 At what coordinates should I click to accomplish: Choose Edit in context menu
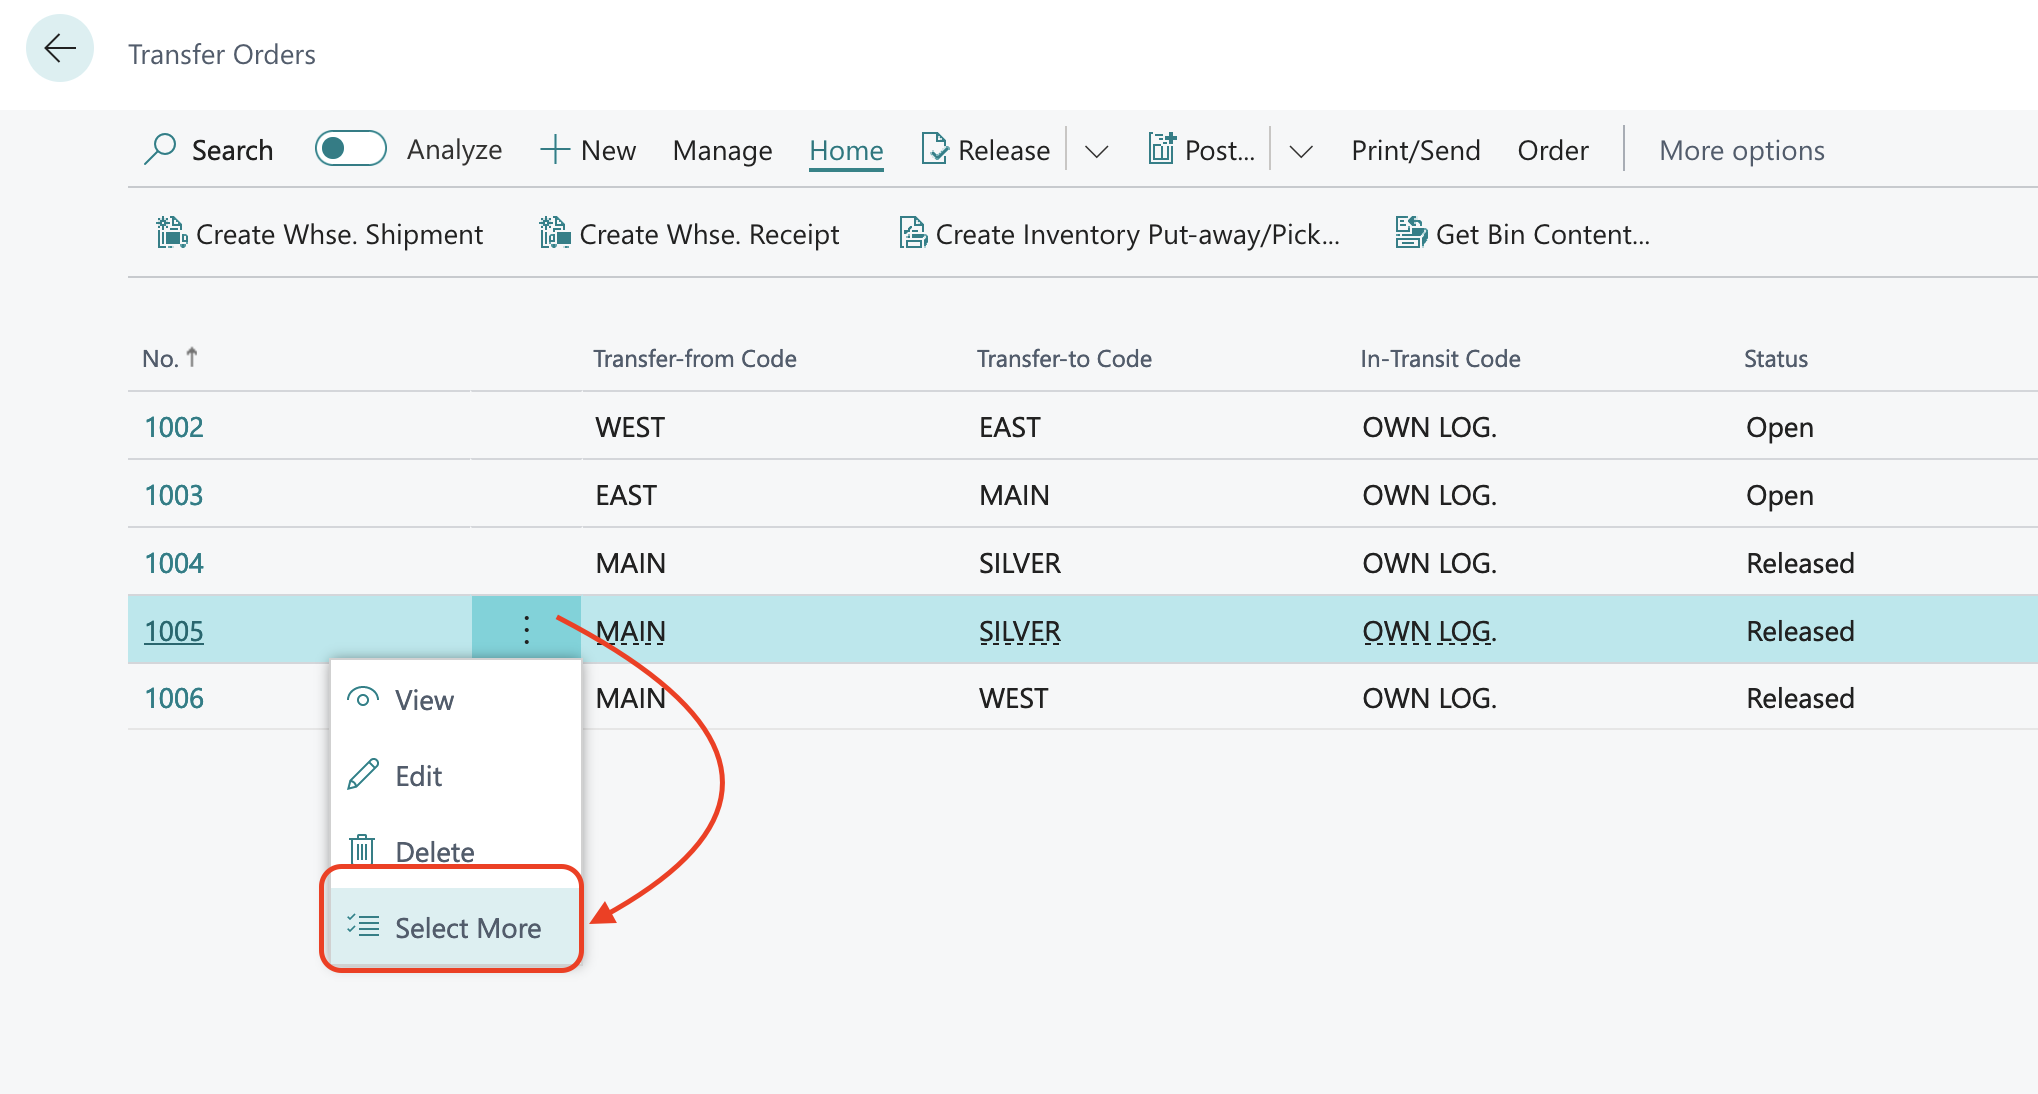click(418, 776)
